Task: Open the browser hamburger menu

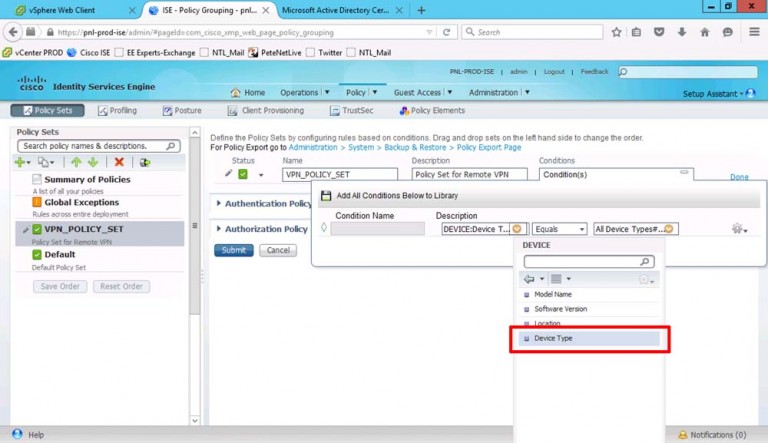Action: point(754,32)
